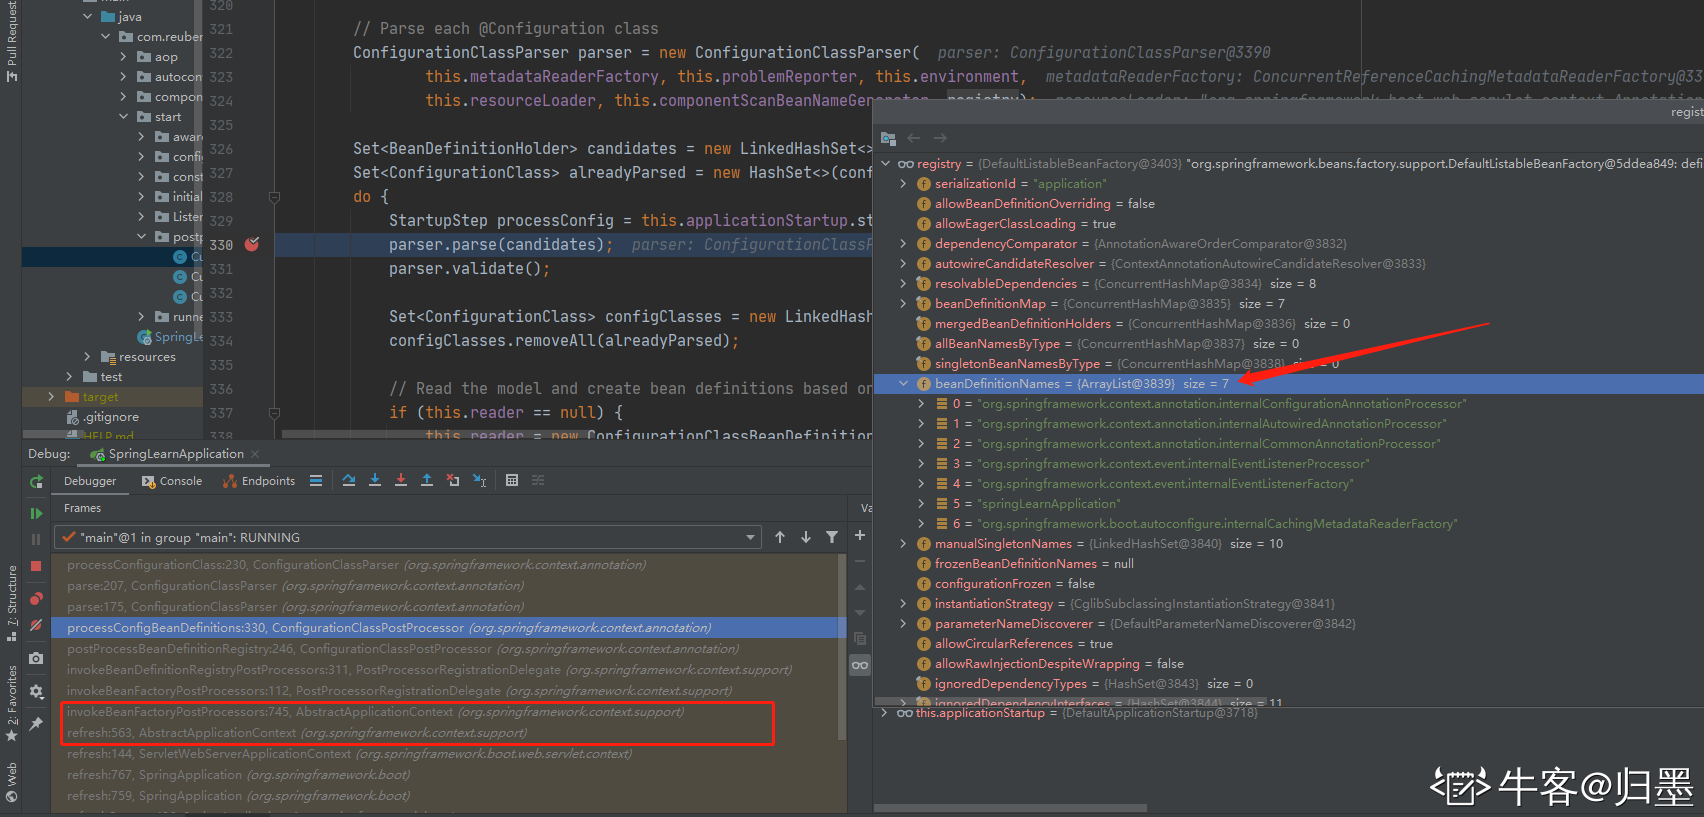This screenshot has width=1704, height=817.
Task: Click the Step Out icon
Action: 427,480
